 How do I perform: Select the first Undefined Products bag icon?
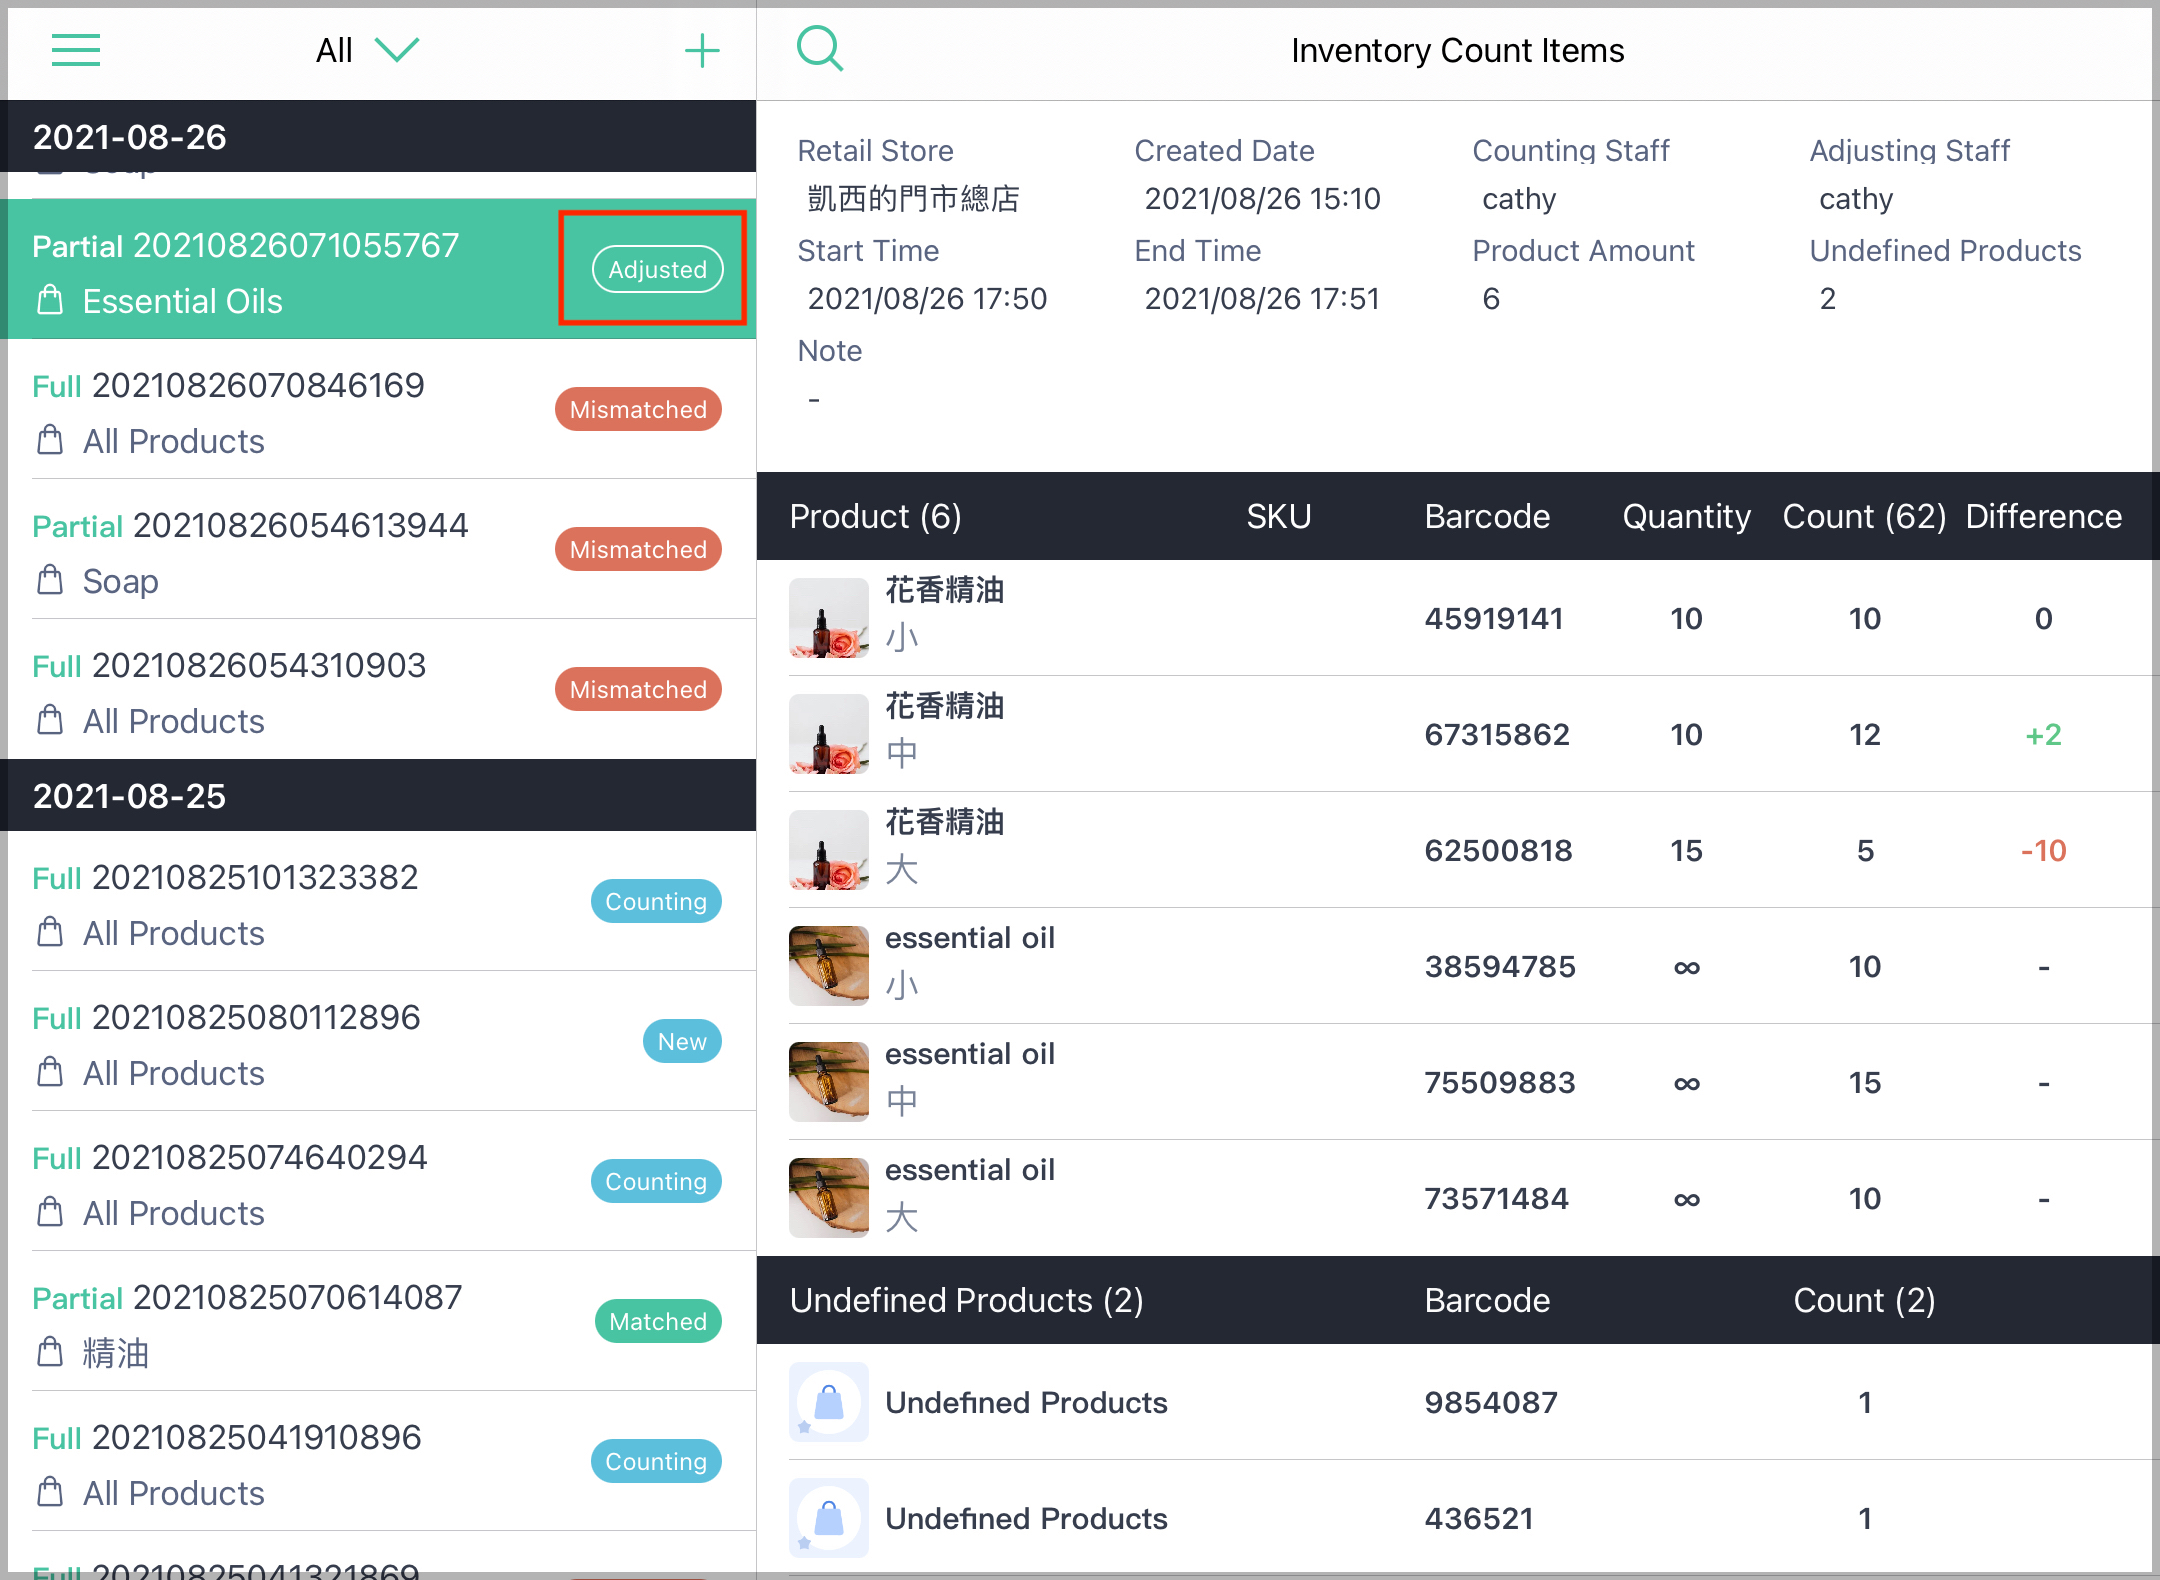[x=829, y=1402]
